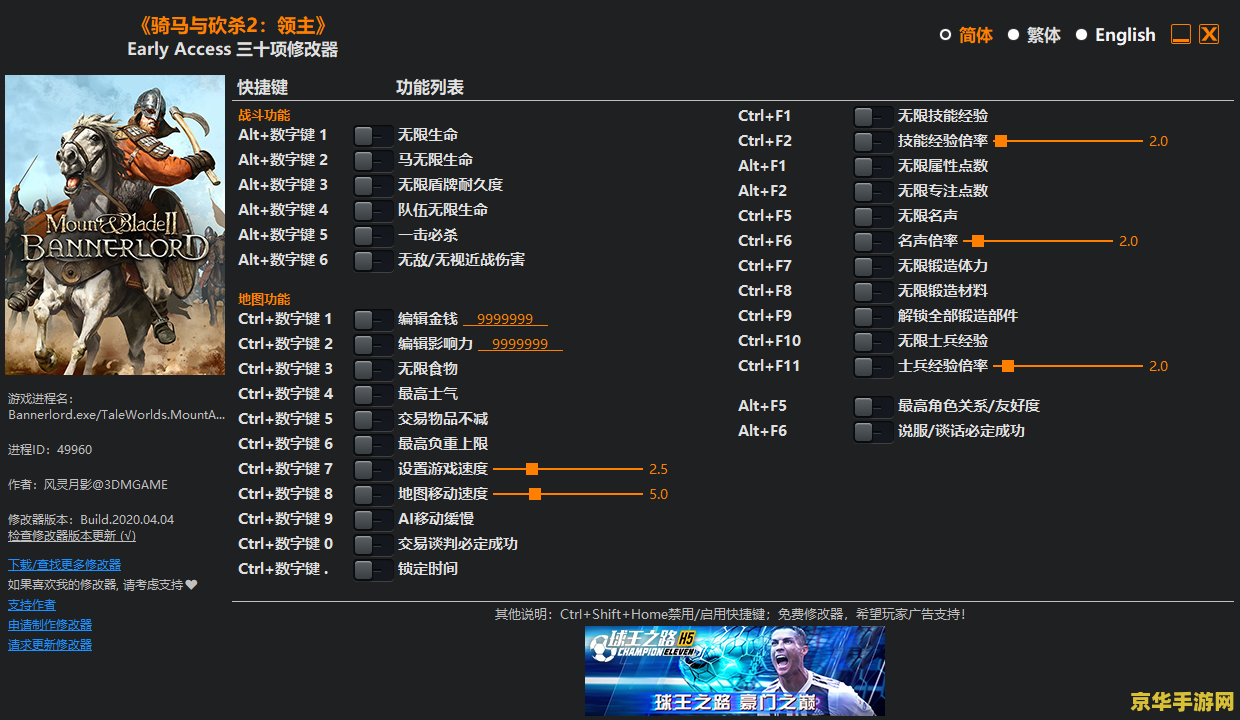Image resolution: width=1240 pixels, height=720 pixels.
Task: Click the 名声倍率 slider handle
Action: [x=978, y=241]
